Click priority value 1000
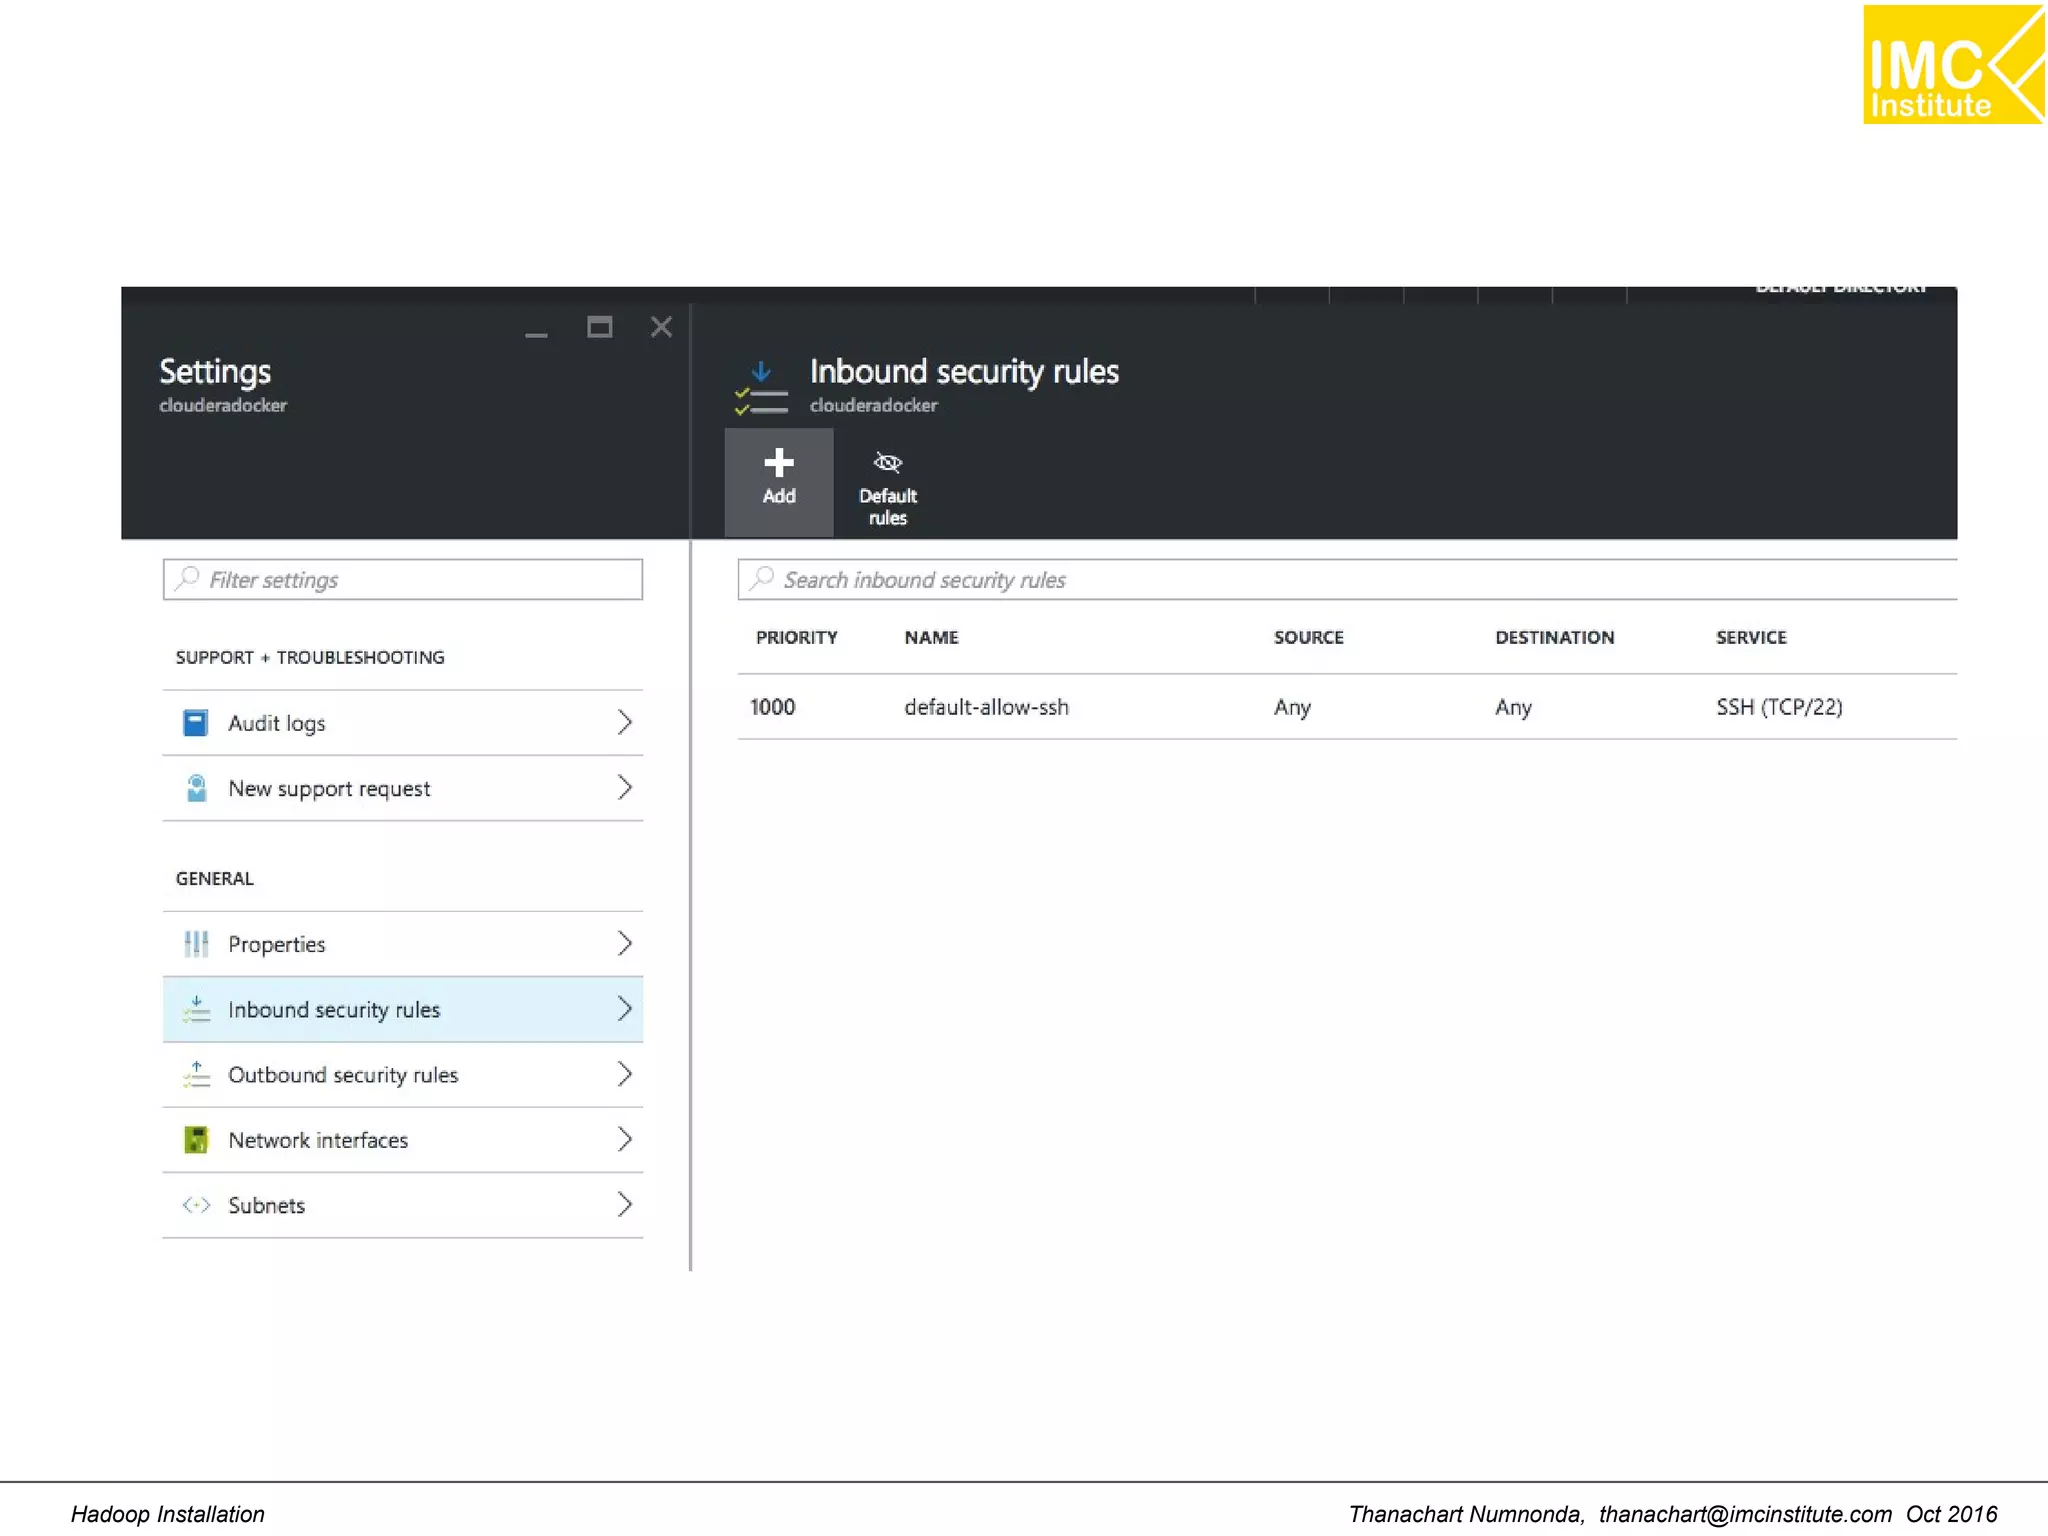This screenshot has width=2048, height=1536. (x=772, y=707)
